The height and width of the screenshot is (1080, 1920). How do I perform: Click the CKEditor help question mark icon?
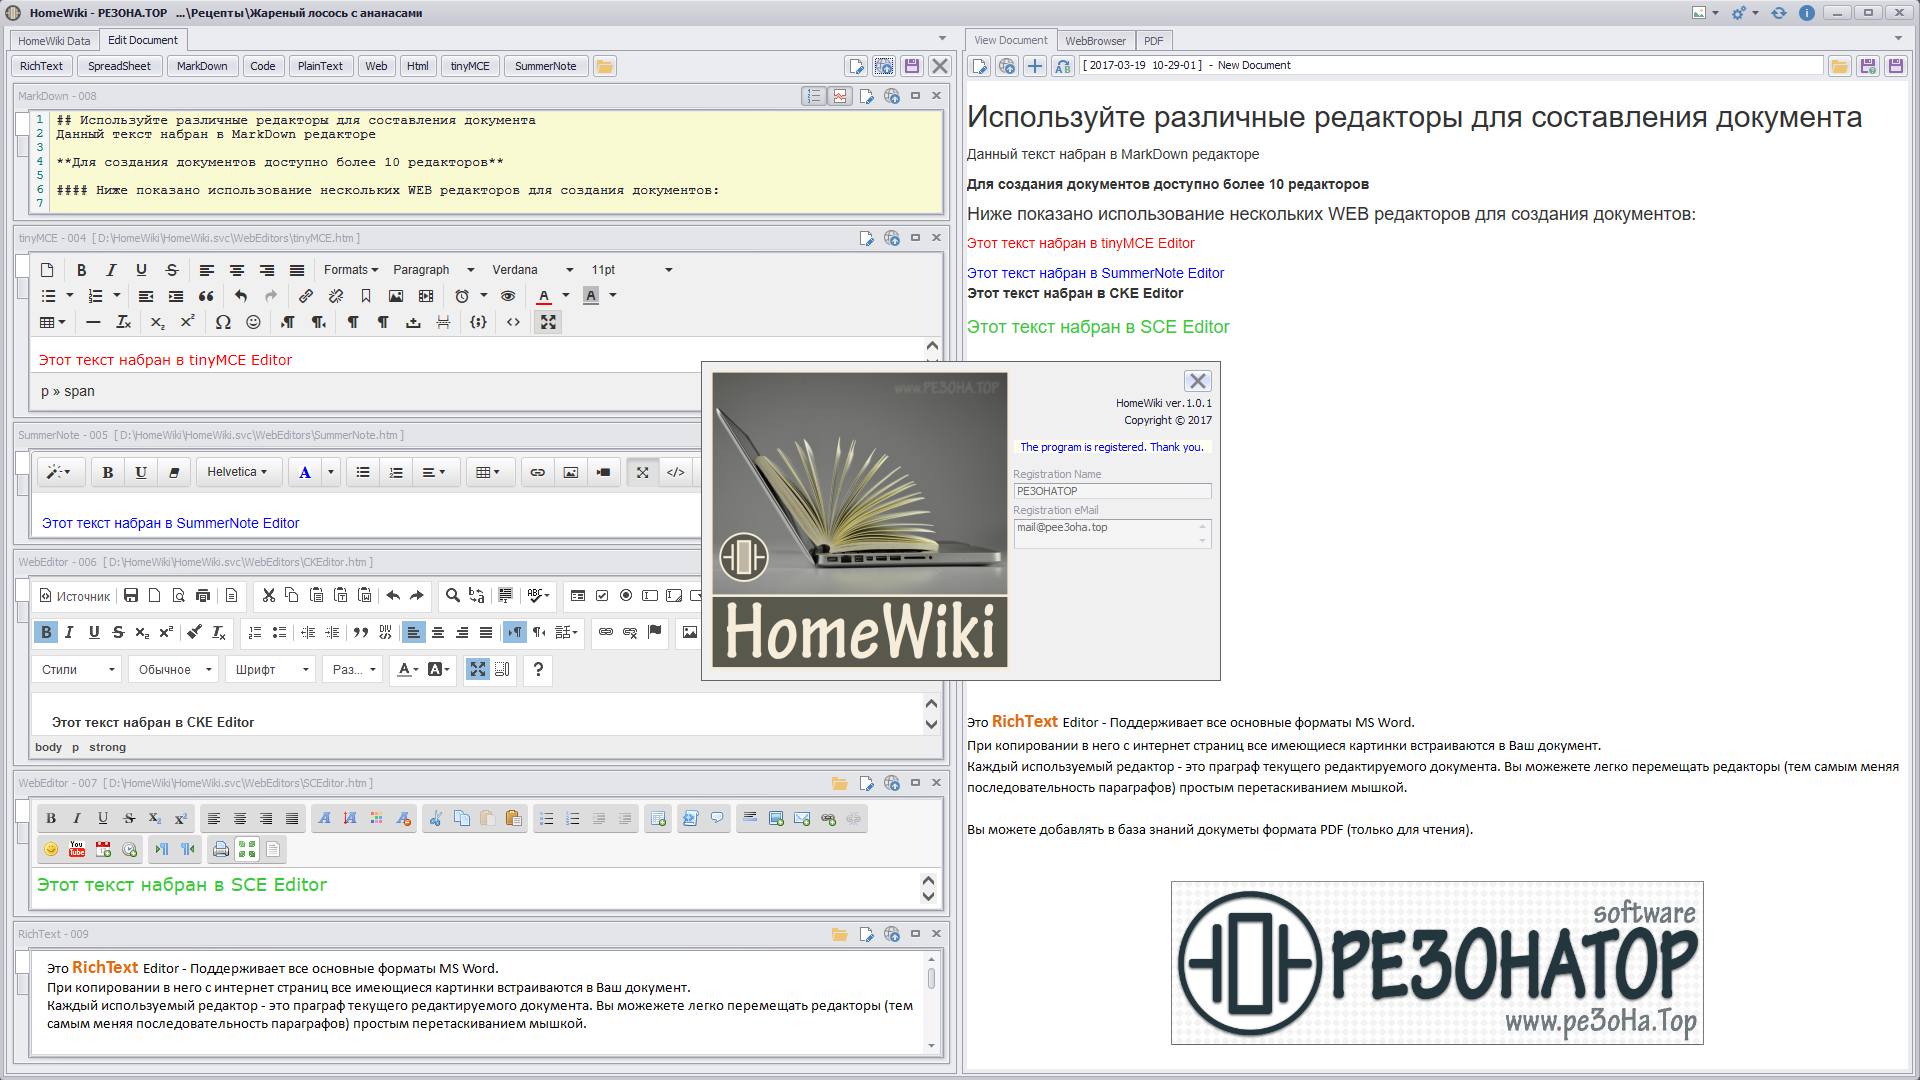pyautogui.click(x=538, y=669)
